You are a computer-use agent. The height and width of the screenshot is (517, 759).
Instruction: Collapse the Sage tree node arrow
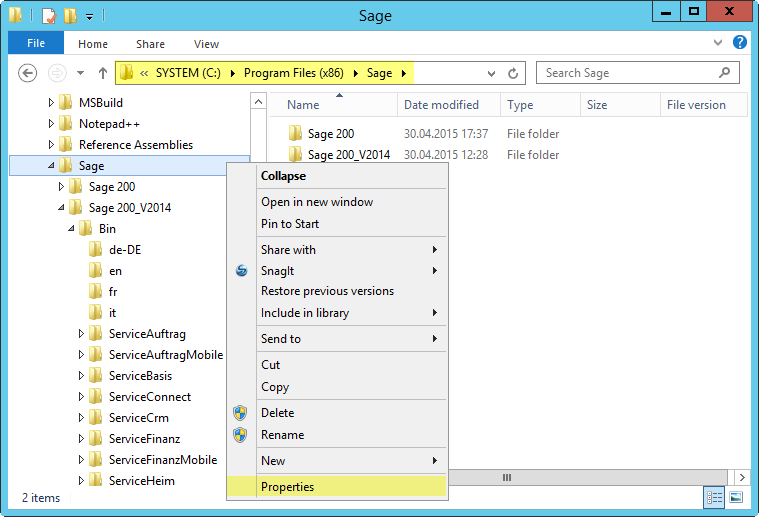[x=51, y=166]
